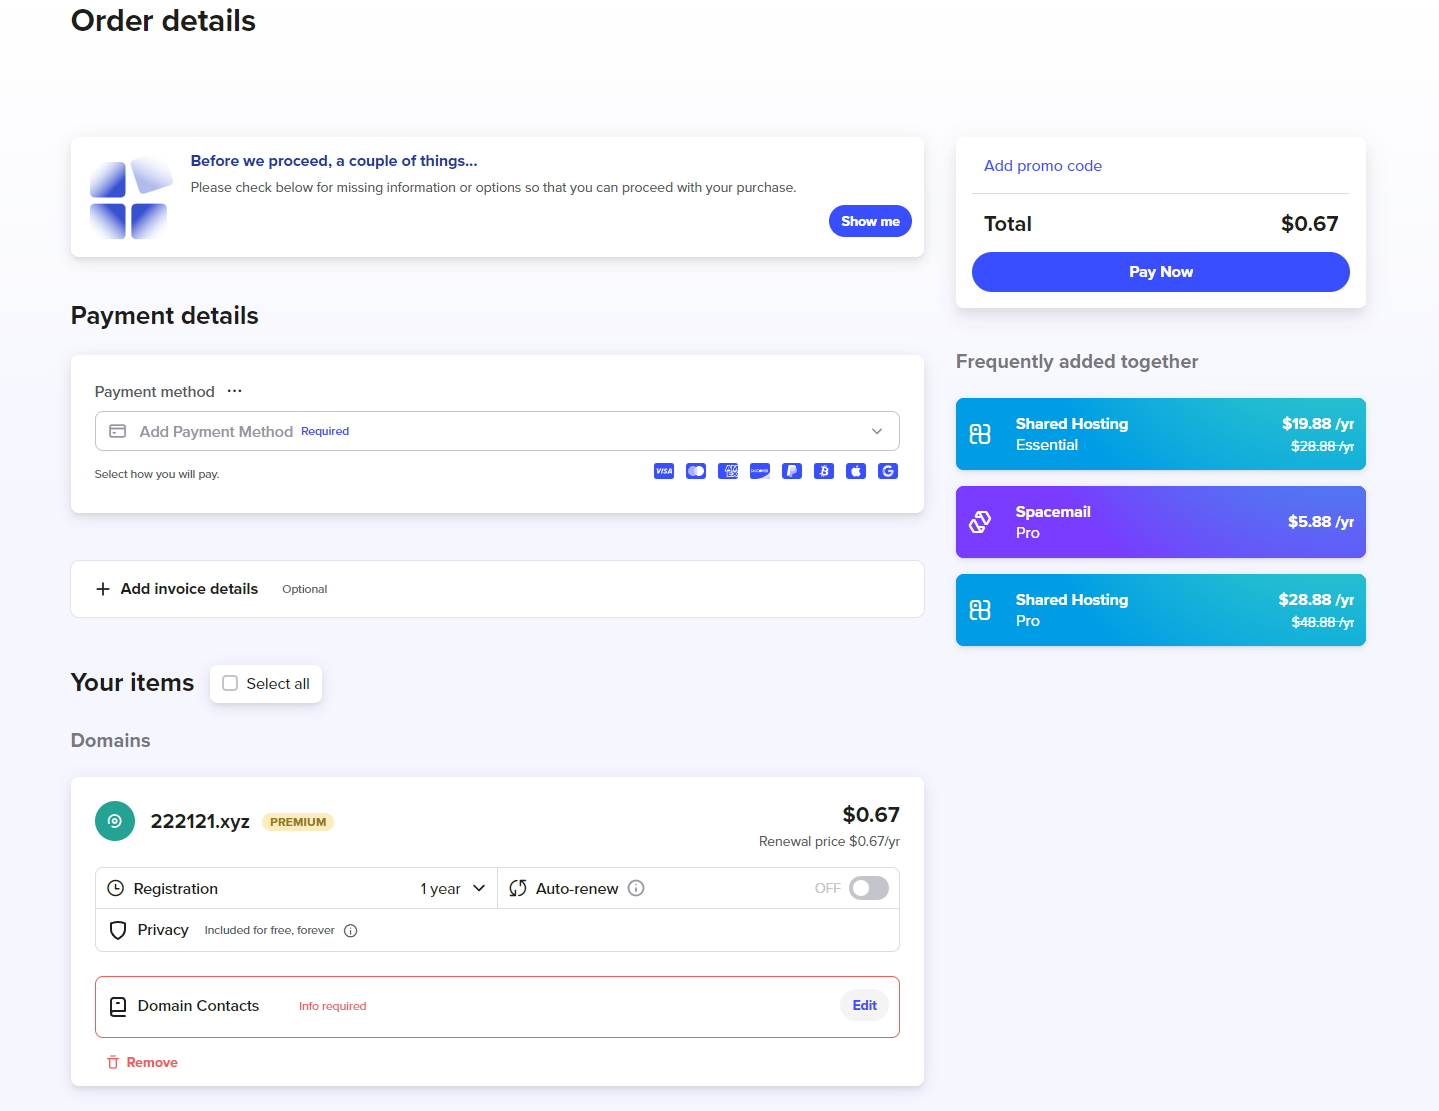Edit the Domain Contacts info
Viewport: 1439px width, 1111px height.
click(x=865, y=1006)
